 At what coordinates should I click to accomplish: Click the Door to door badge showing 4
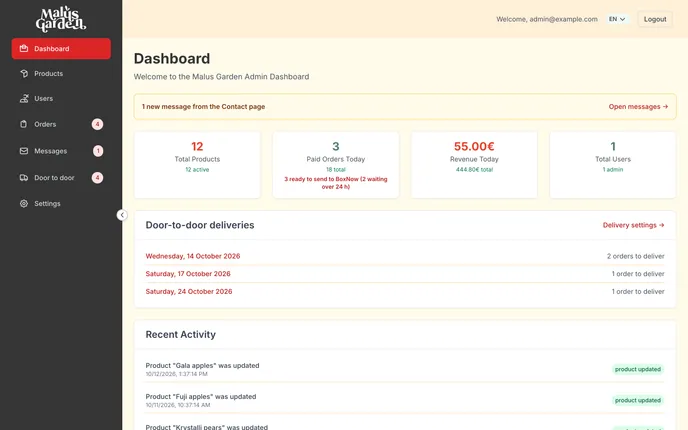click(x=97, y=178)
